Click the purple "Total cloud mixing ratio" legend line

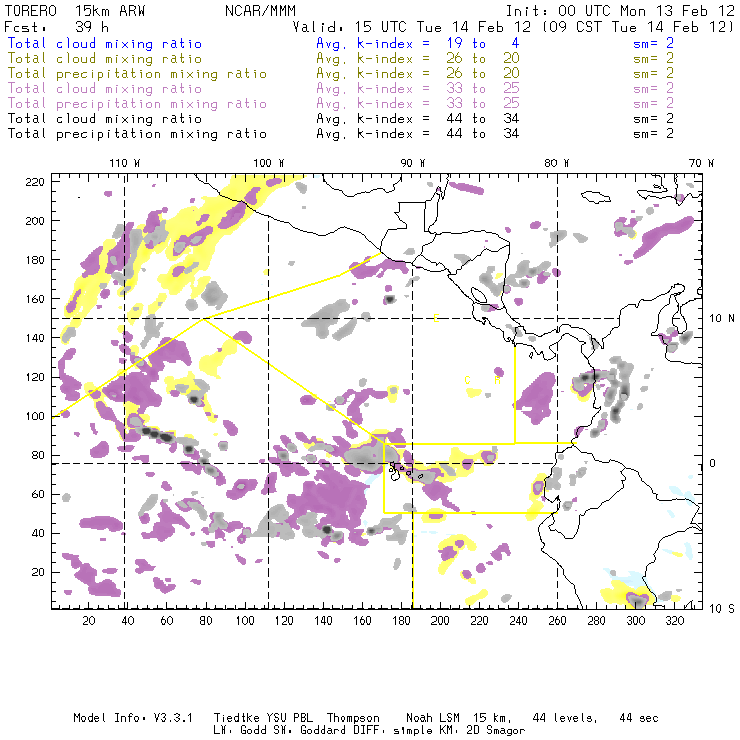click(105, 89)
